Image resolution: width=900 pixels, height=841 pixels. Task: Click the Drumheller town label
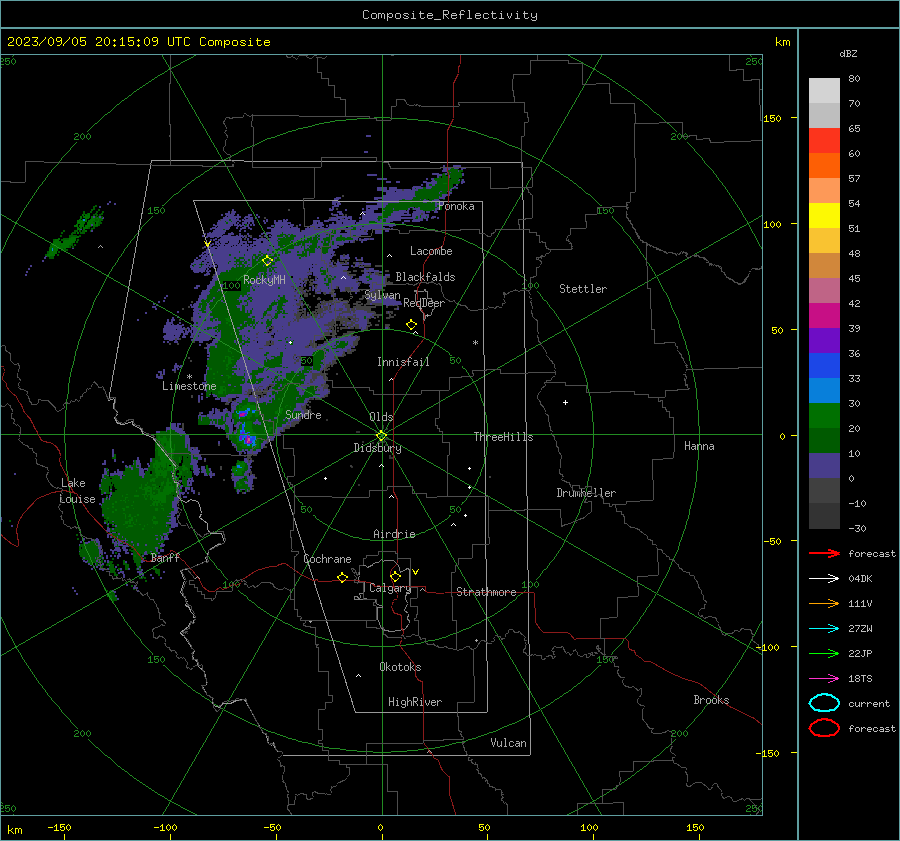click(586, 493)
